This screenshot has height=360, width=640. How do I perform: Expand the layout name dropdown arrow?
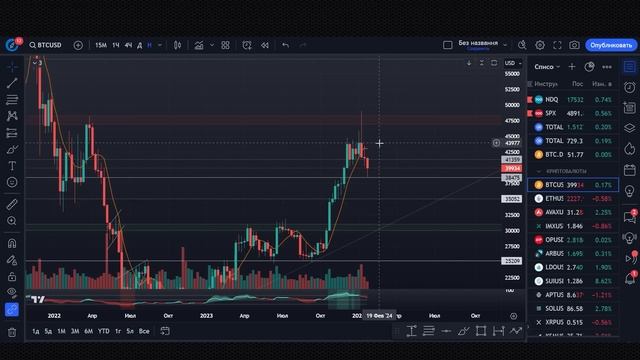click(x=505, y=45)
